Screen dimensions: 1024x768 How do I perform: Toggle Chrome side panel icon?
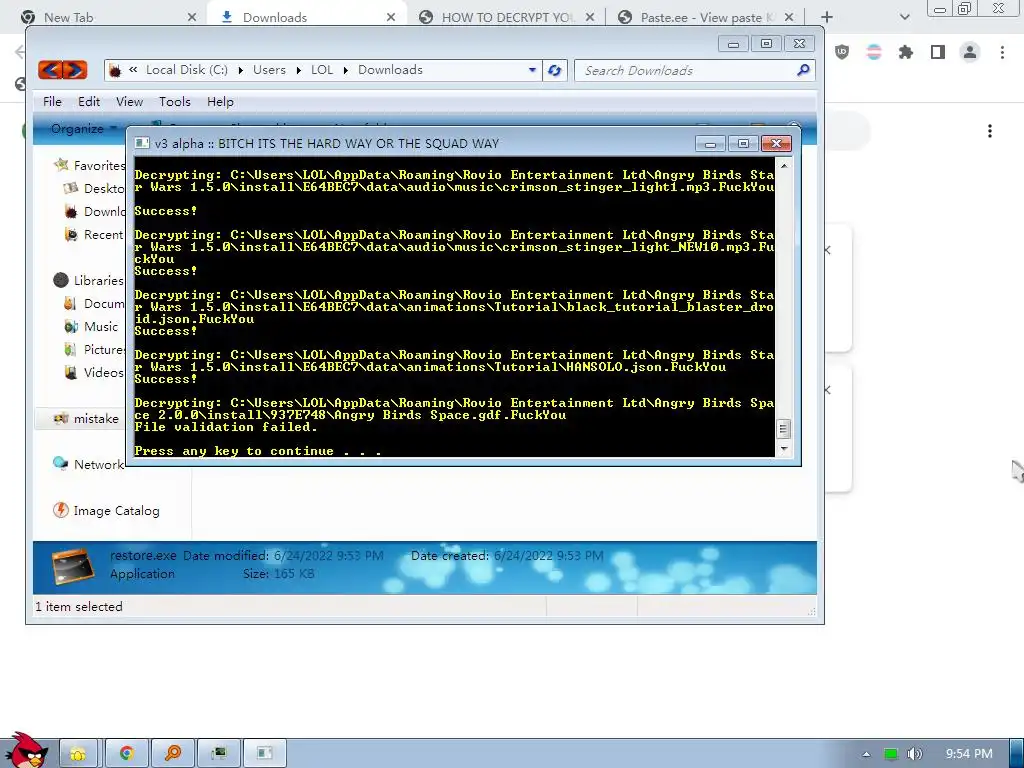click(x=938, y=52)
